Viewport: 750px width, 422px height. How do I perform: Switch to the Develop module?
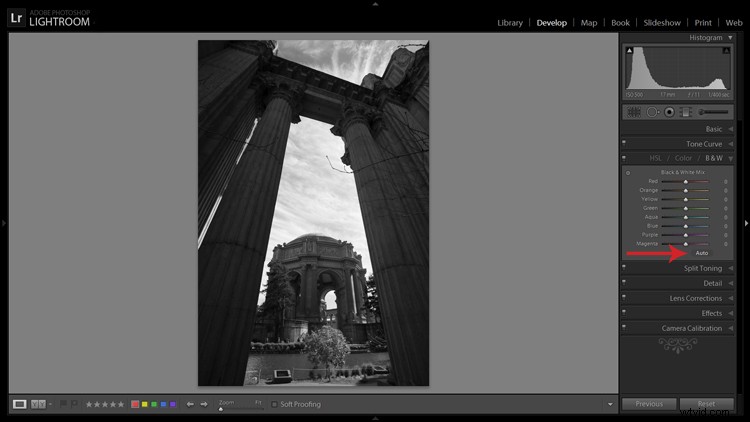point(551,22)
